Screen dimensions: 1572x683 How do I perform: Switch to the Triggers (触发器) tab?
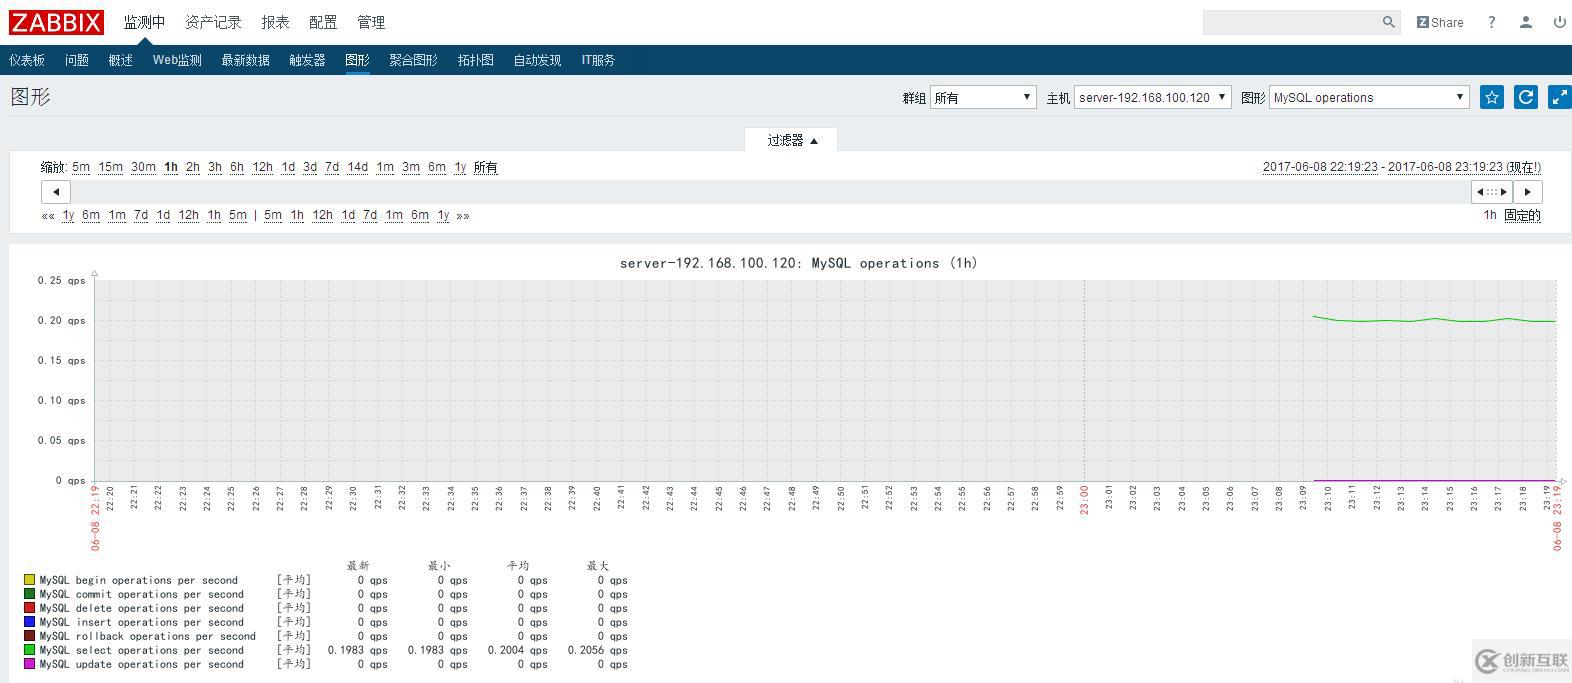tap(307, 60)
